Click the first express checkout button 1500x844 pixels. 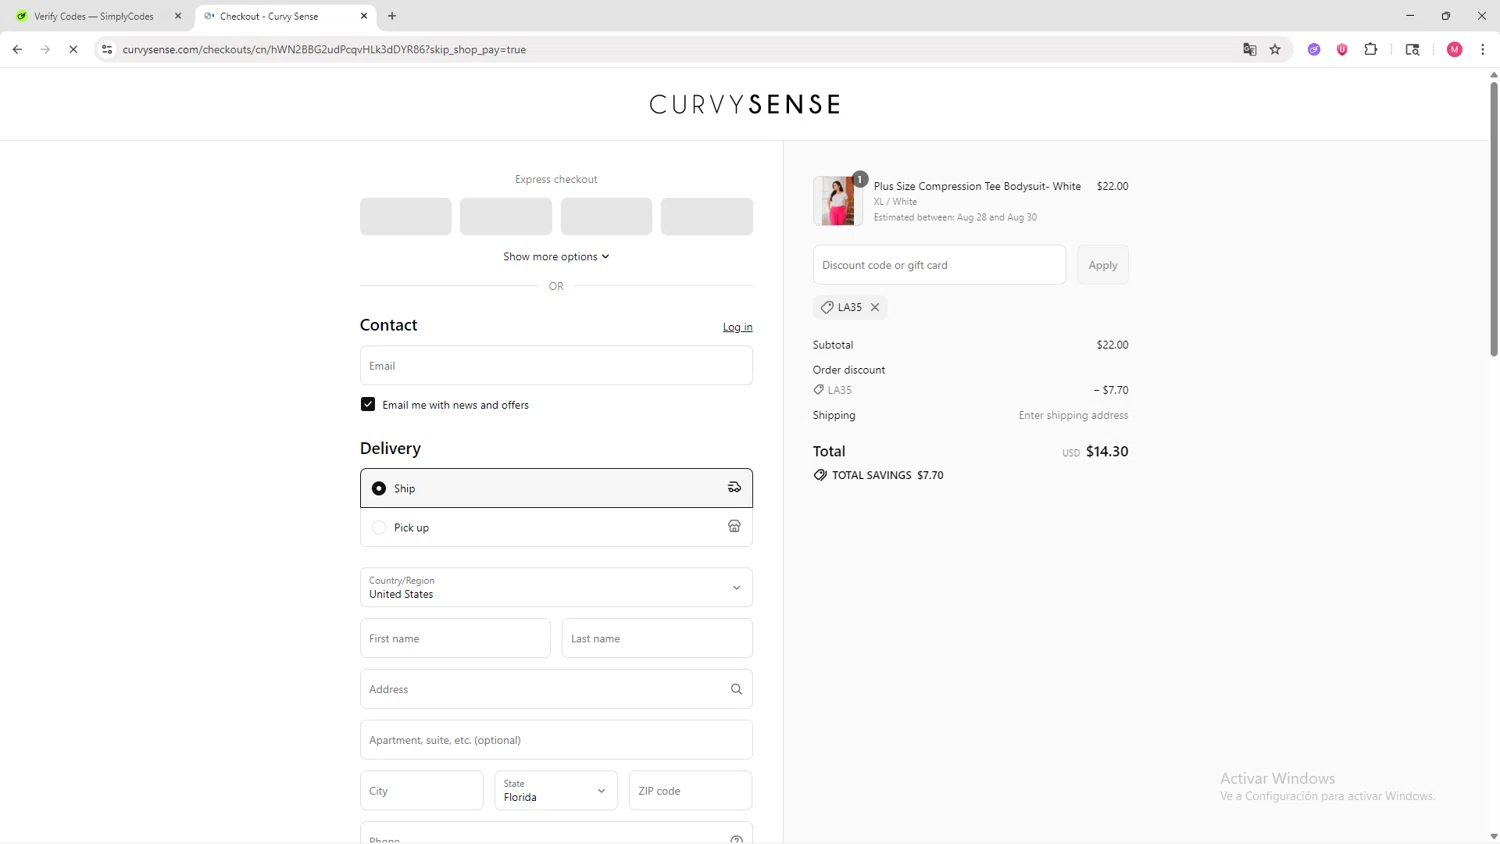point(406,216)
